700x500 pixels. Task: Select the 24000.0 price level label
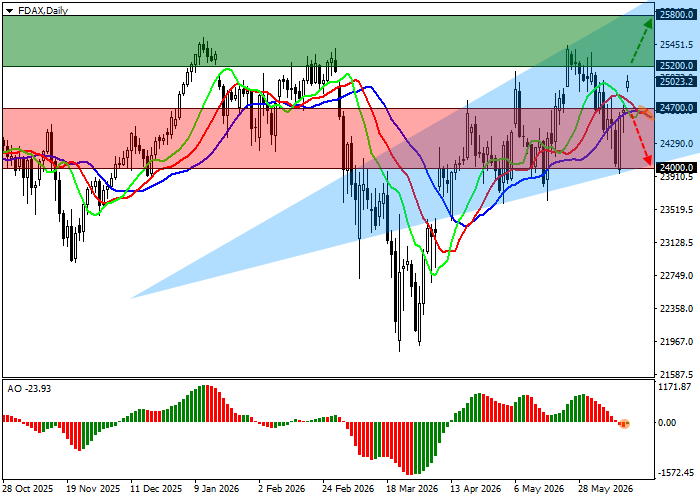[676, 168]
